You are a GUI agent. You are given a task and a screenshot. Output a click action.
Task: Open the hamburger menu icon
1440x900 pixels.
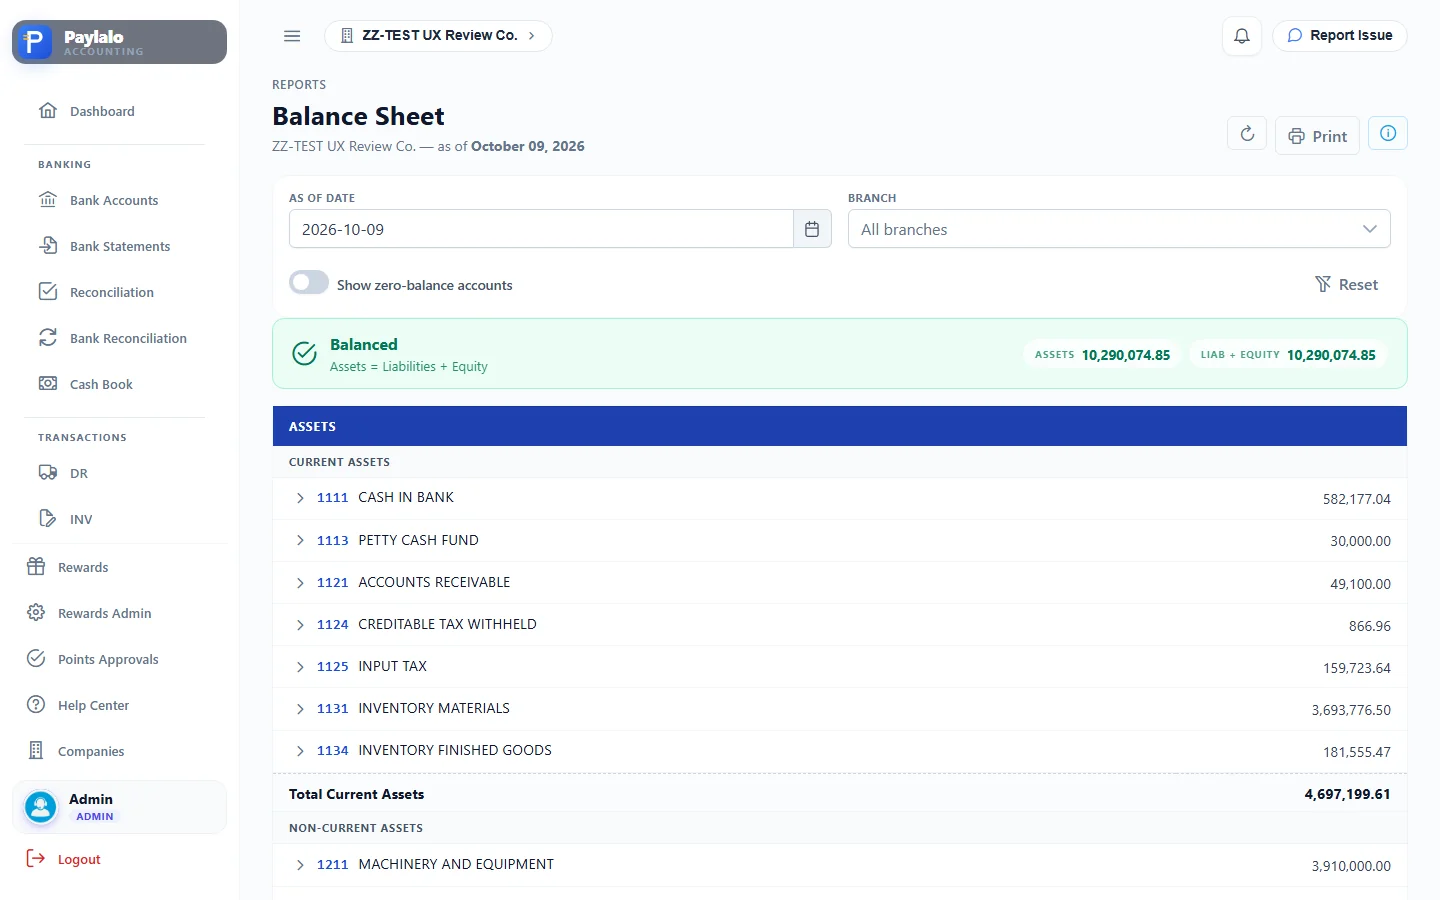[292, 36]
